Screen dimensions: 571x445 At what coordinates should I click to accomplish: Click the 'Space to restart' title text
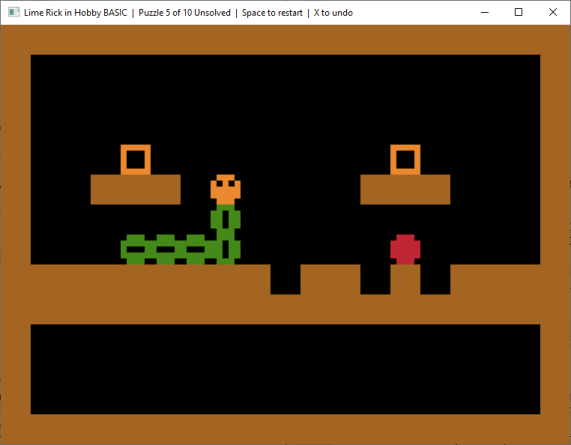click(x=272, y=13)
